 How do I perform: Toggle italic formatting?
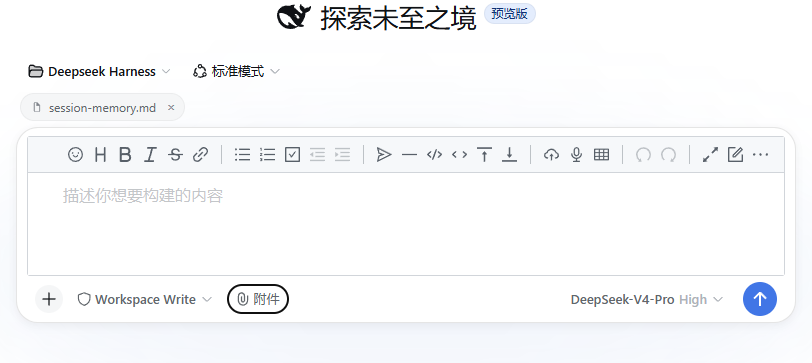[x=150, y=154]
